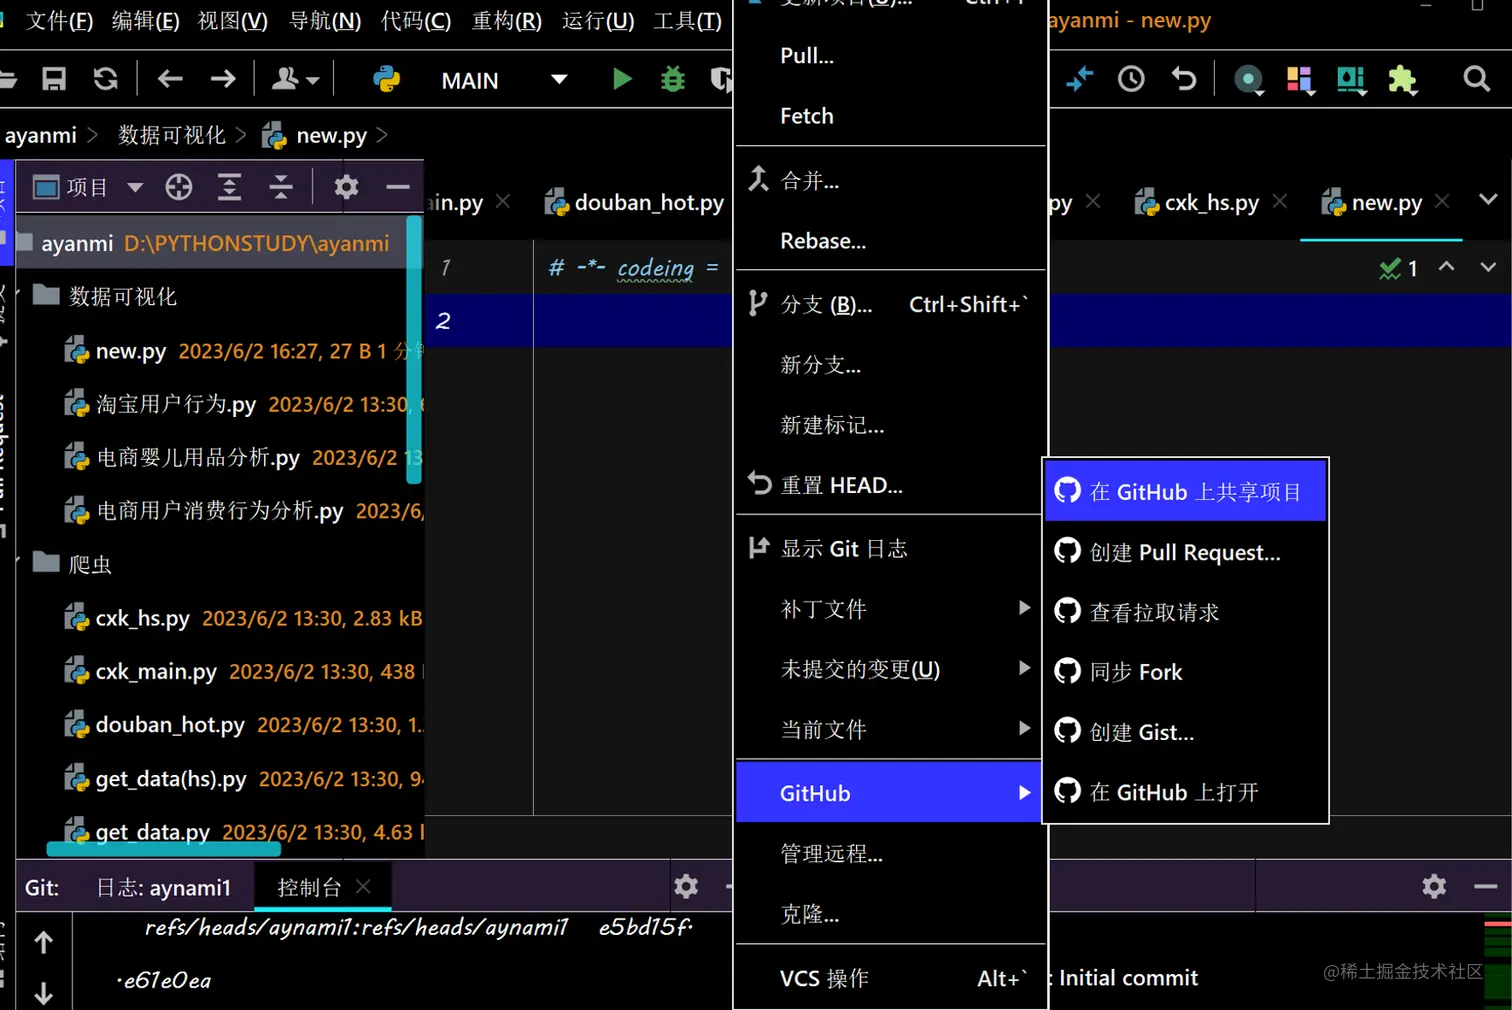
Task: Expand the 当前文件 submenu
Action: tap(889, 730)
